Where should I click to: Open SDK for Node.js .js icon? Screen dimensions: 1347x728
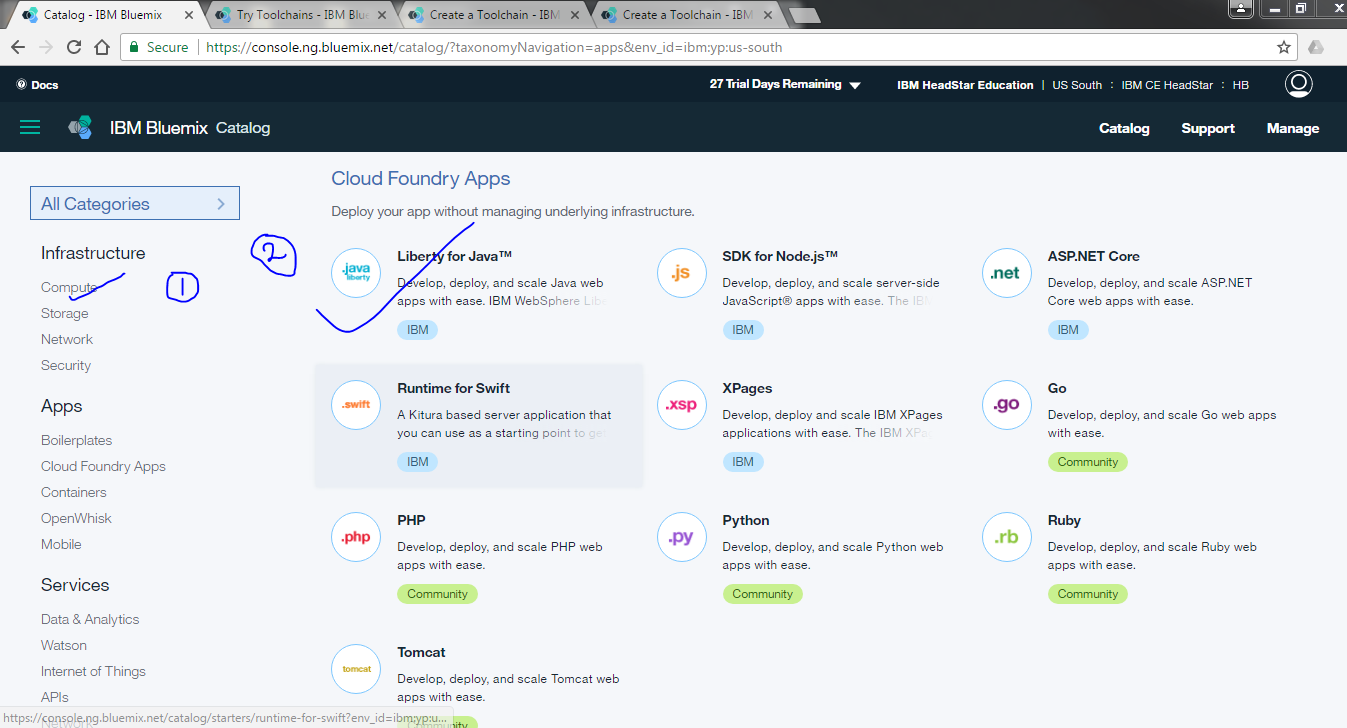point(681,273)
